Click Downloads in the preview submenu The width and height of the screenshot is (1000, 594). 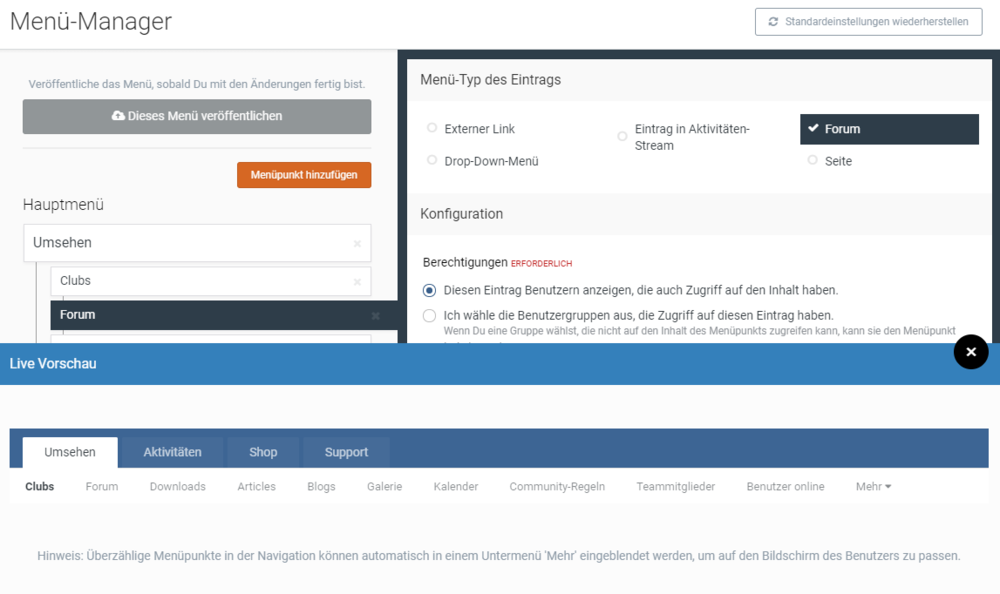[177, 487]
